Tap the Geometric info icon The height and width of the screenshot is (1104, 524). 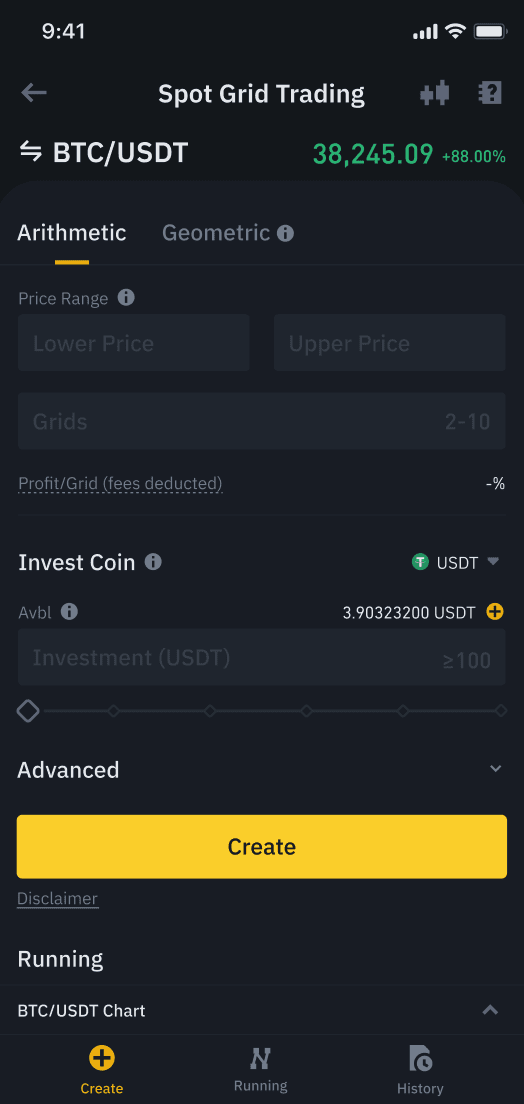(285, 233)
